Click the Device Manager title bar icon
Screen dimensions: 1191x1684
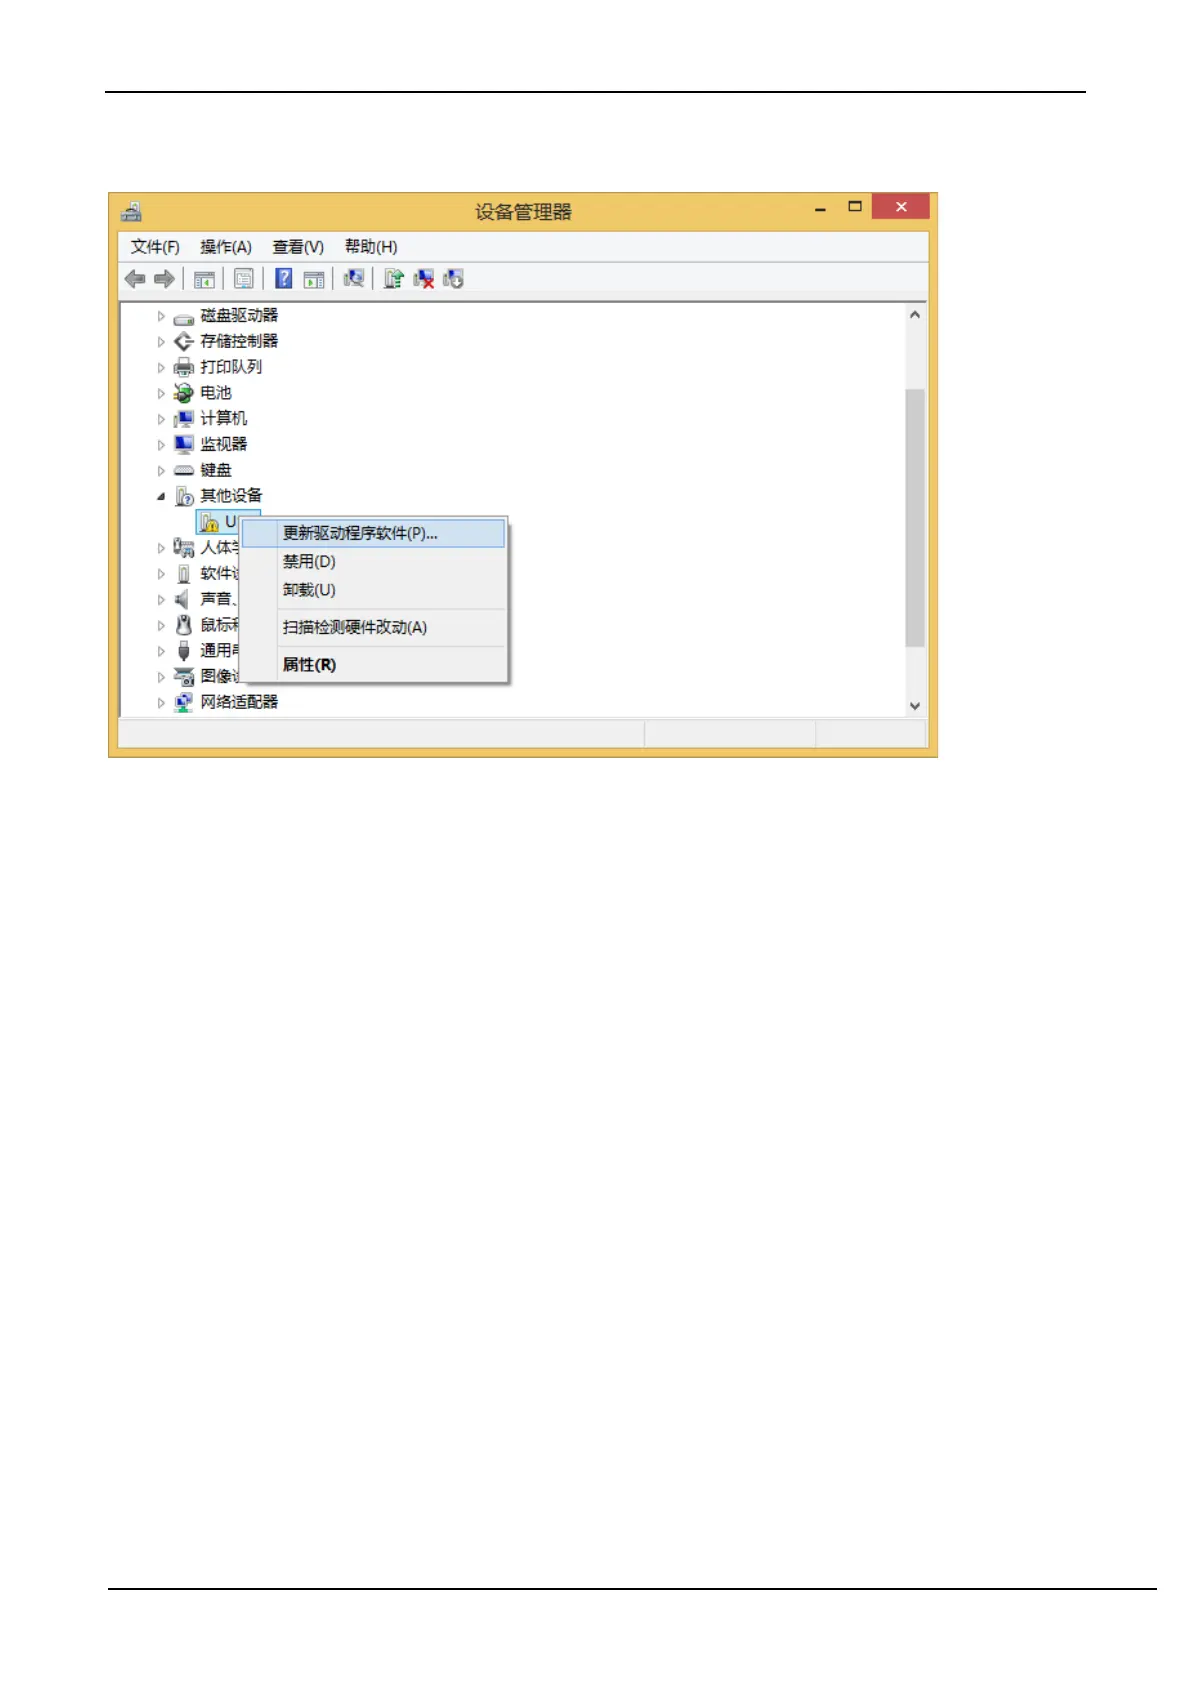coord(132,211)
